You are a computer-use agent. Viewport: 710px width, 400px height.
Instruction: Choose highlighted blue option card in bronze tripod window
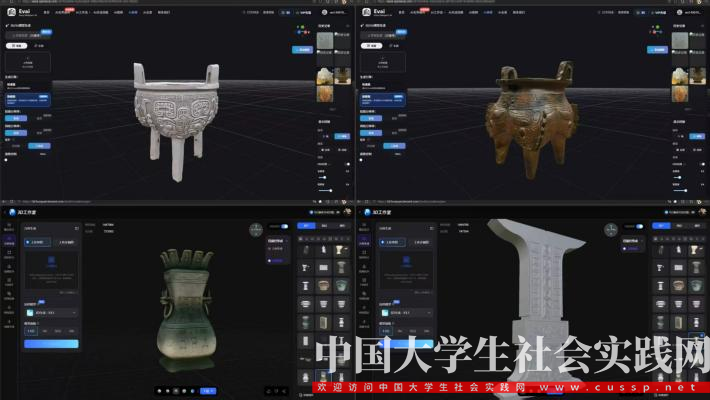click(383, 100)
